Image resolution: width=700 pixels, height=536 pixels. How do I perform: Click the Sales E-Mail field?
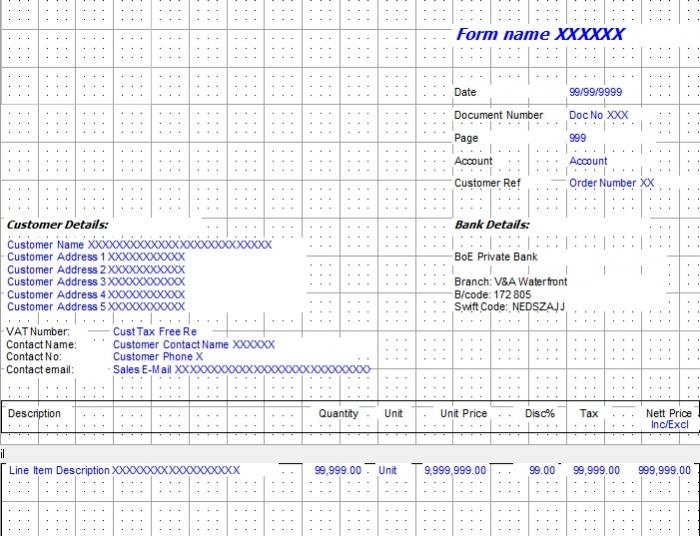pos(241,369)
